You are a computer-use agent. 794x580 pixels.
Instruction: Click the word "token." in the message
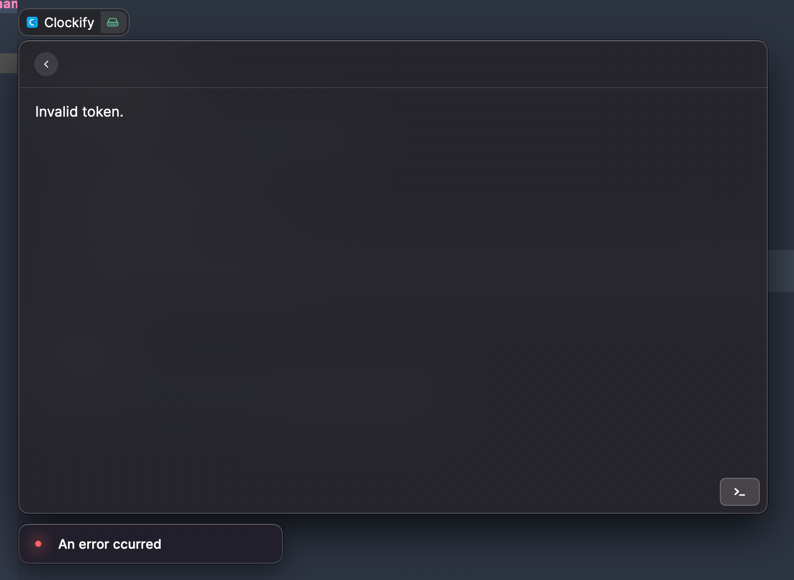pos(103,112)
